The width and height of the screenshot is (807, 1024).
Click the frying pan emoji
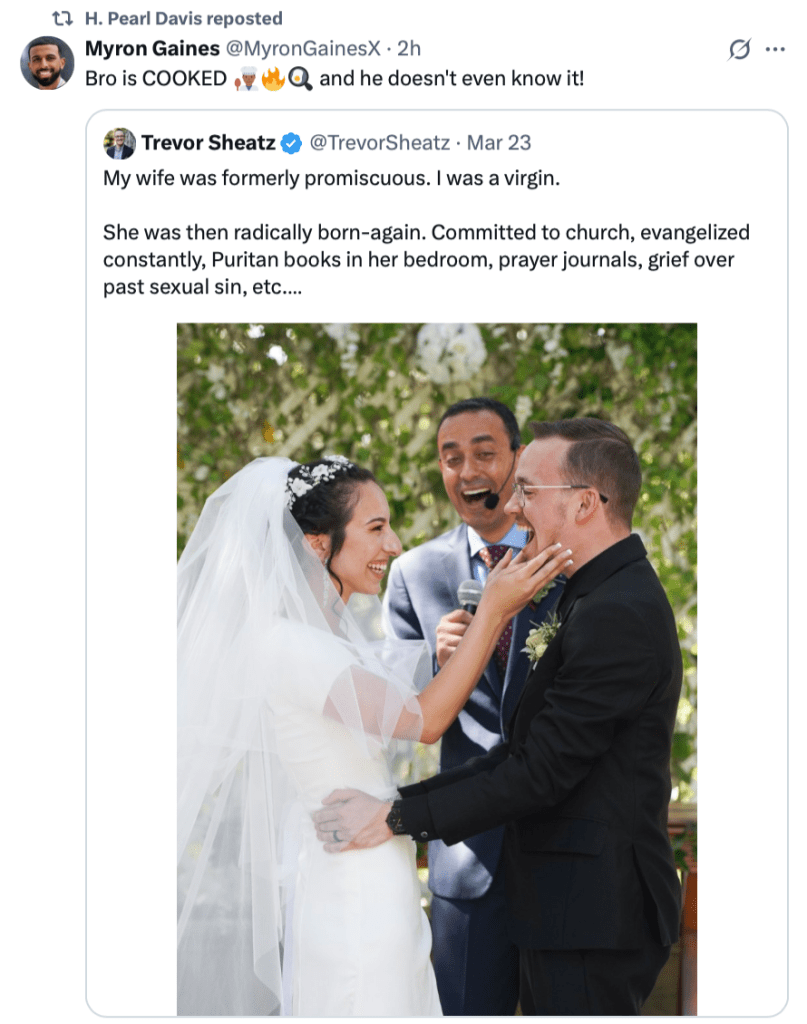click(x=299, y=79)
